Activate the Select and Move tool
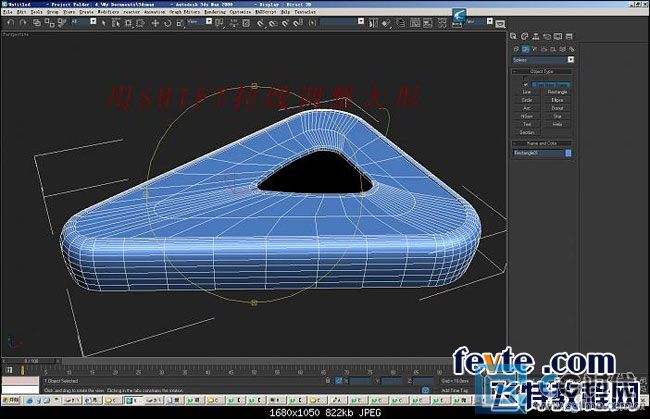 [155, 23]
